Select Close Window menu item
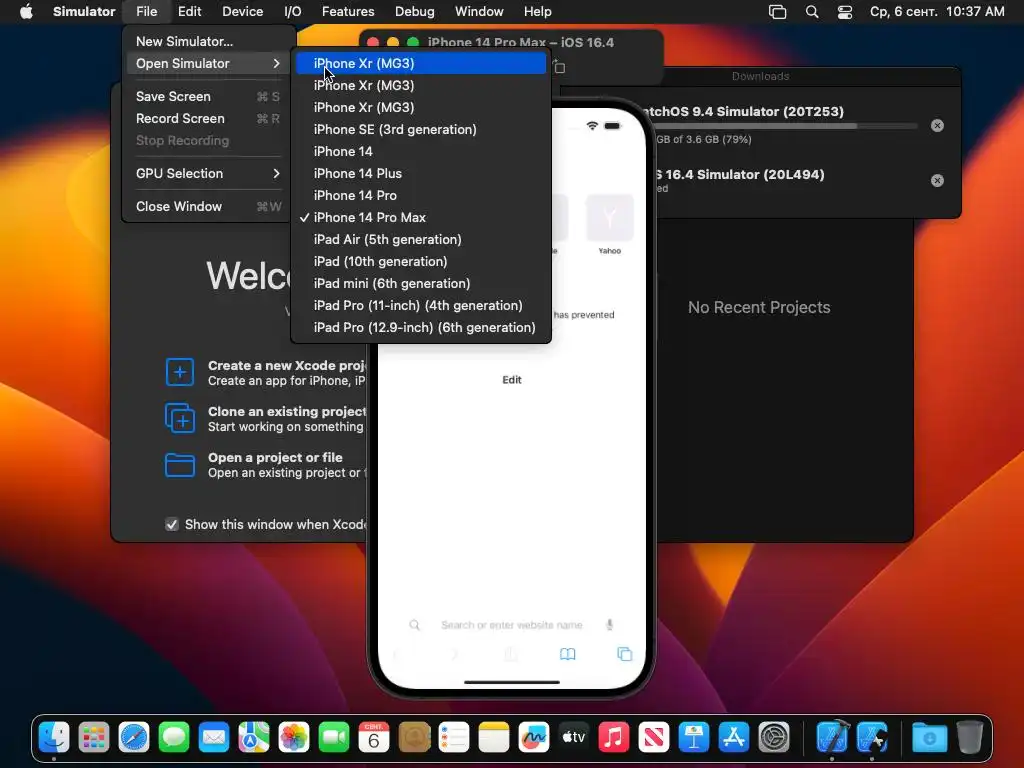 tap(208, 206)
